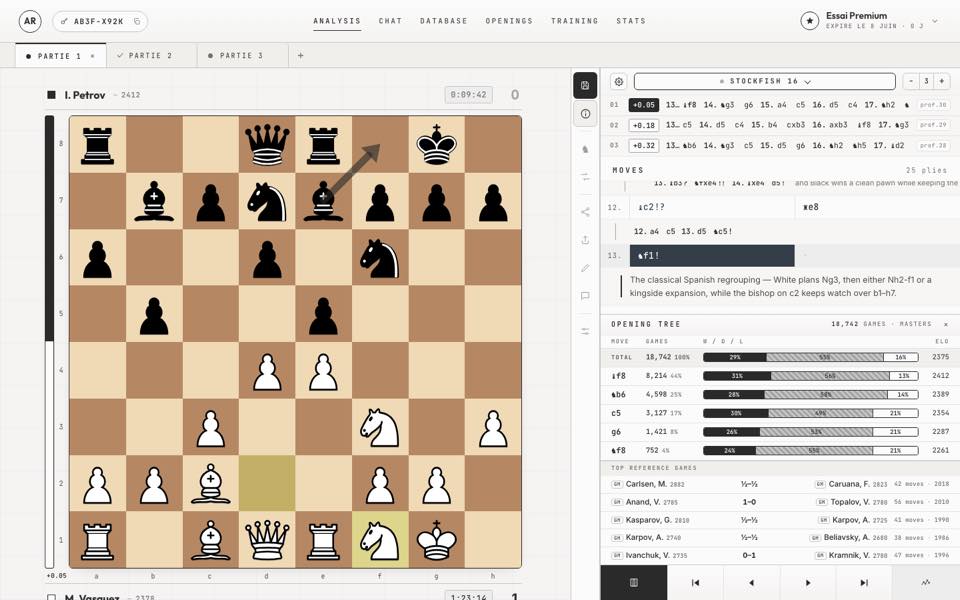Click the export upload sidebar icon

(585, 240)
